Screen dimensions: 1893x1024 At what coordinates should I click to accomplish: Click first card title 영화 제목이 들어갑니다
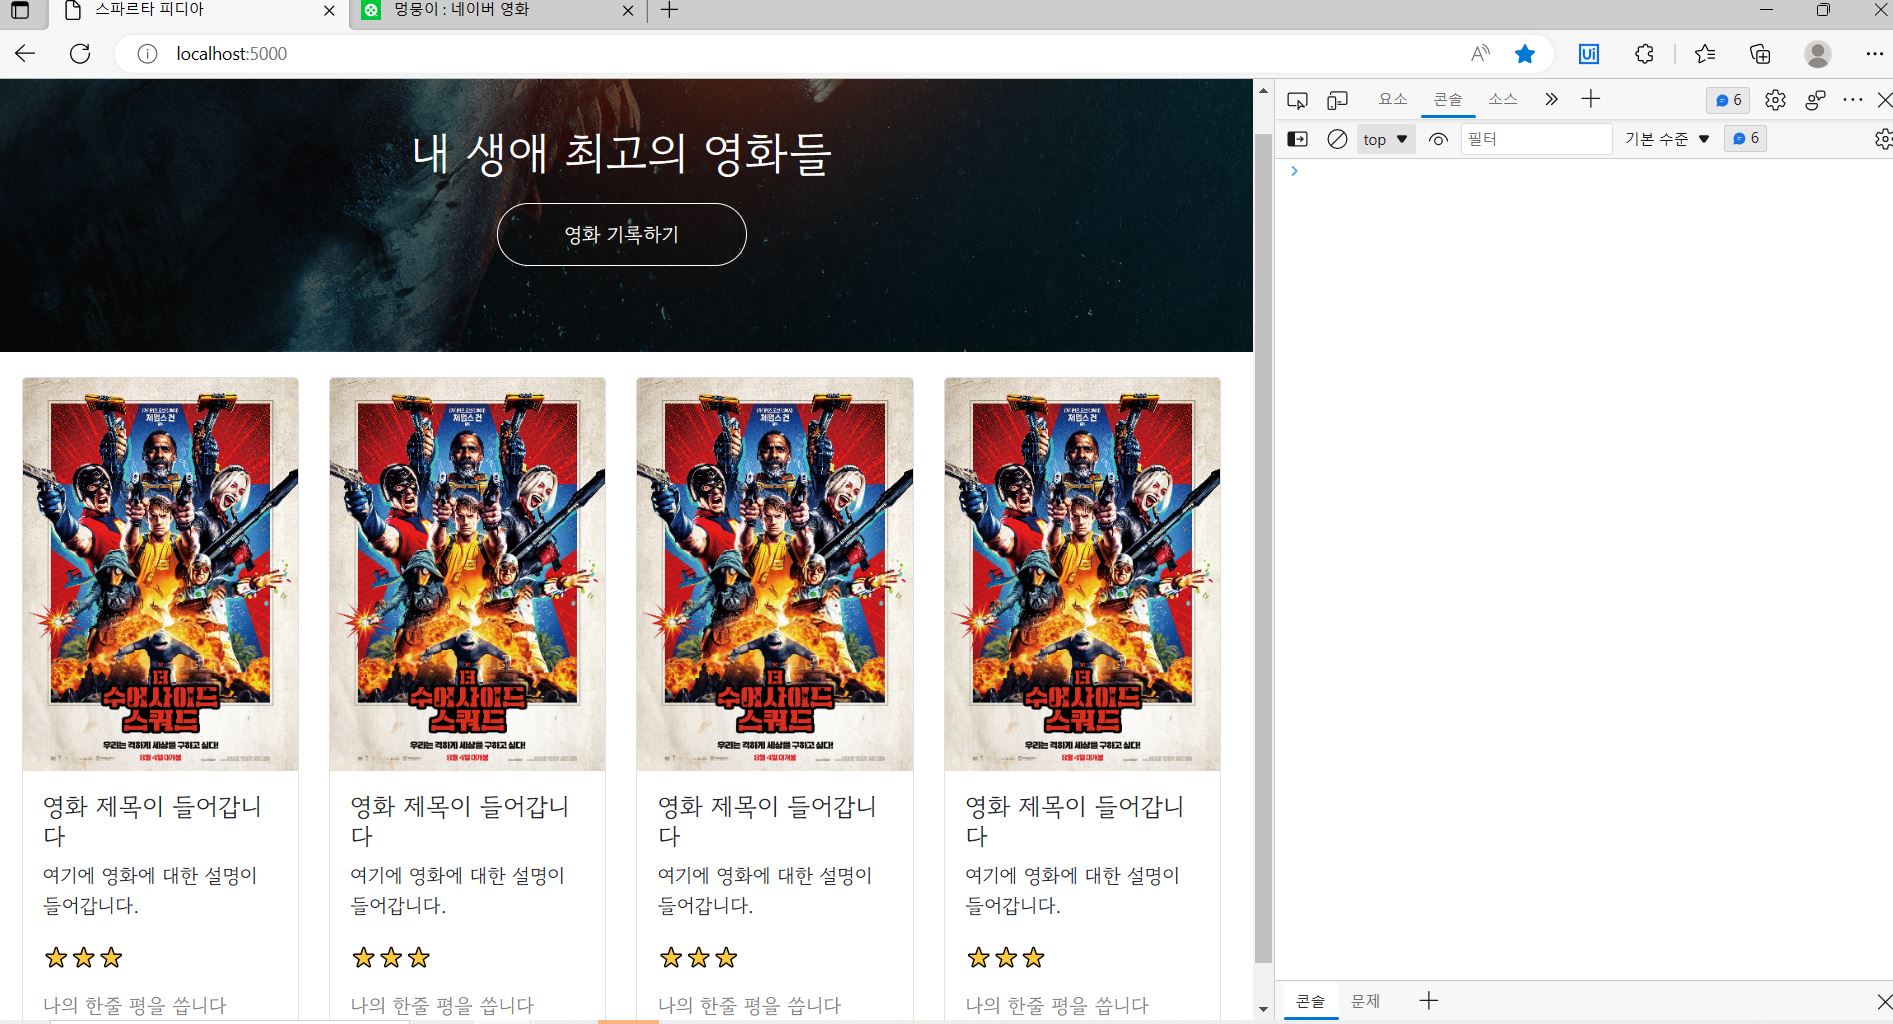click(152, 821)
